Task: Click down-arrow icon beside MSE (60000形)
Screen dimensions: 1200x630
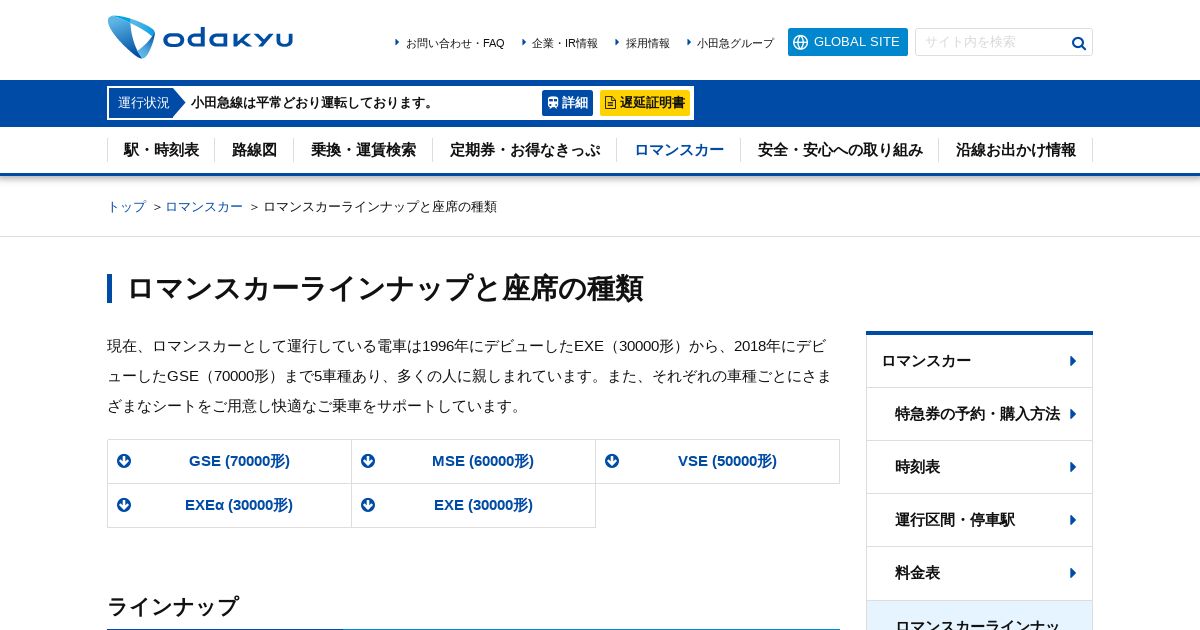Action: (368, 461)
